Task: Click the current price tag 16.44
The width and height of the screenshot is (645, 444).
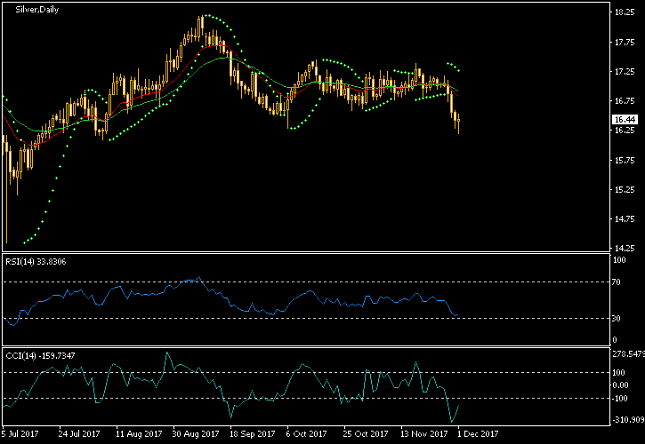Action: (x=624, y=119)
